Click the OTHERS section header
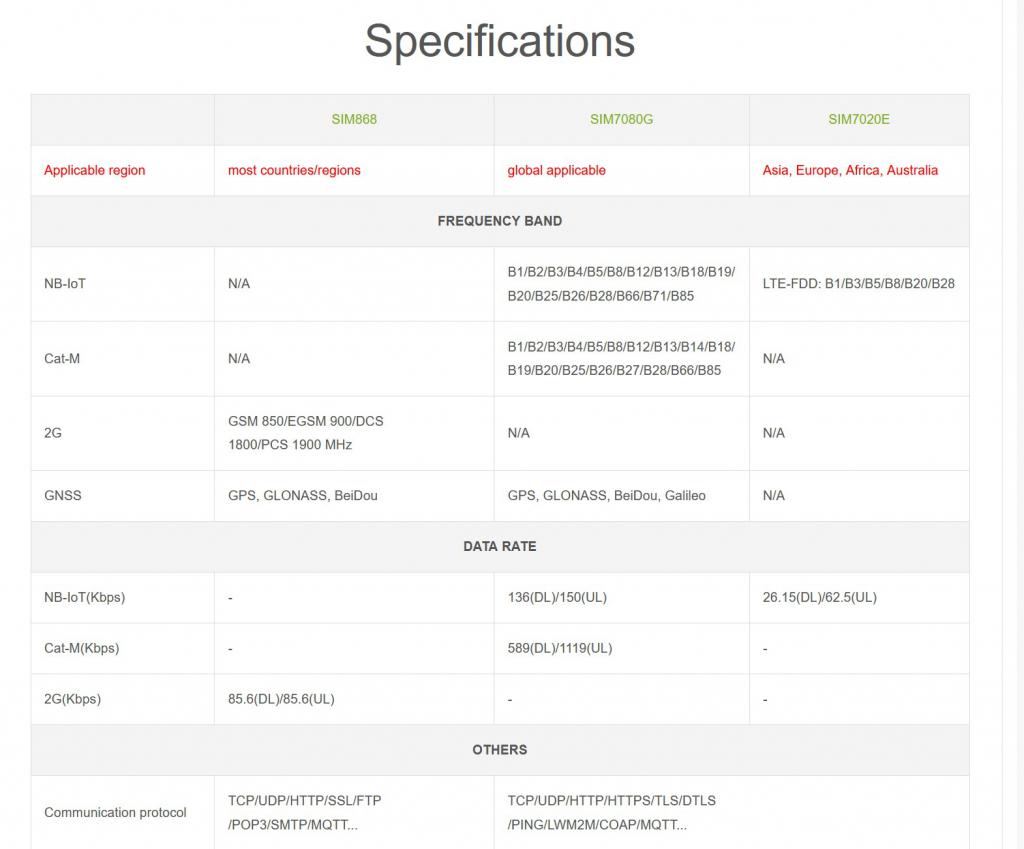 tap(499, 750)
